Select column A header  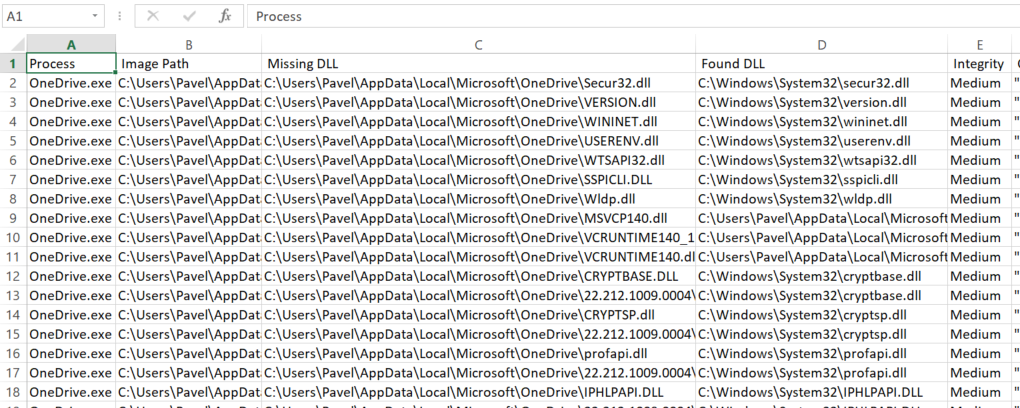point(72,44)
